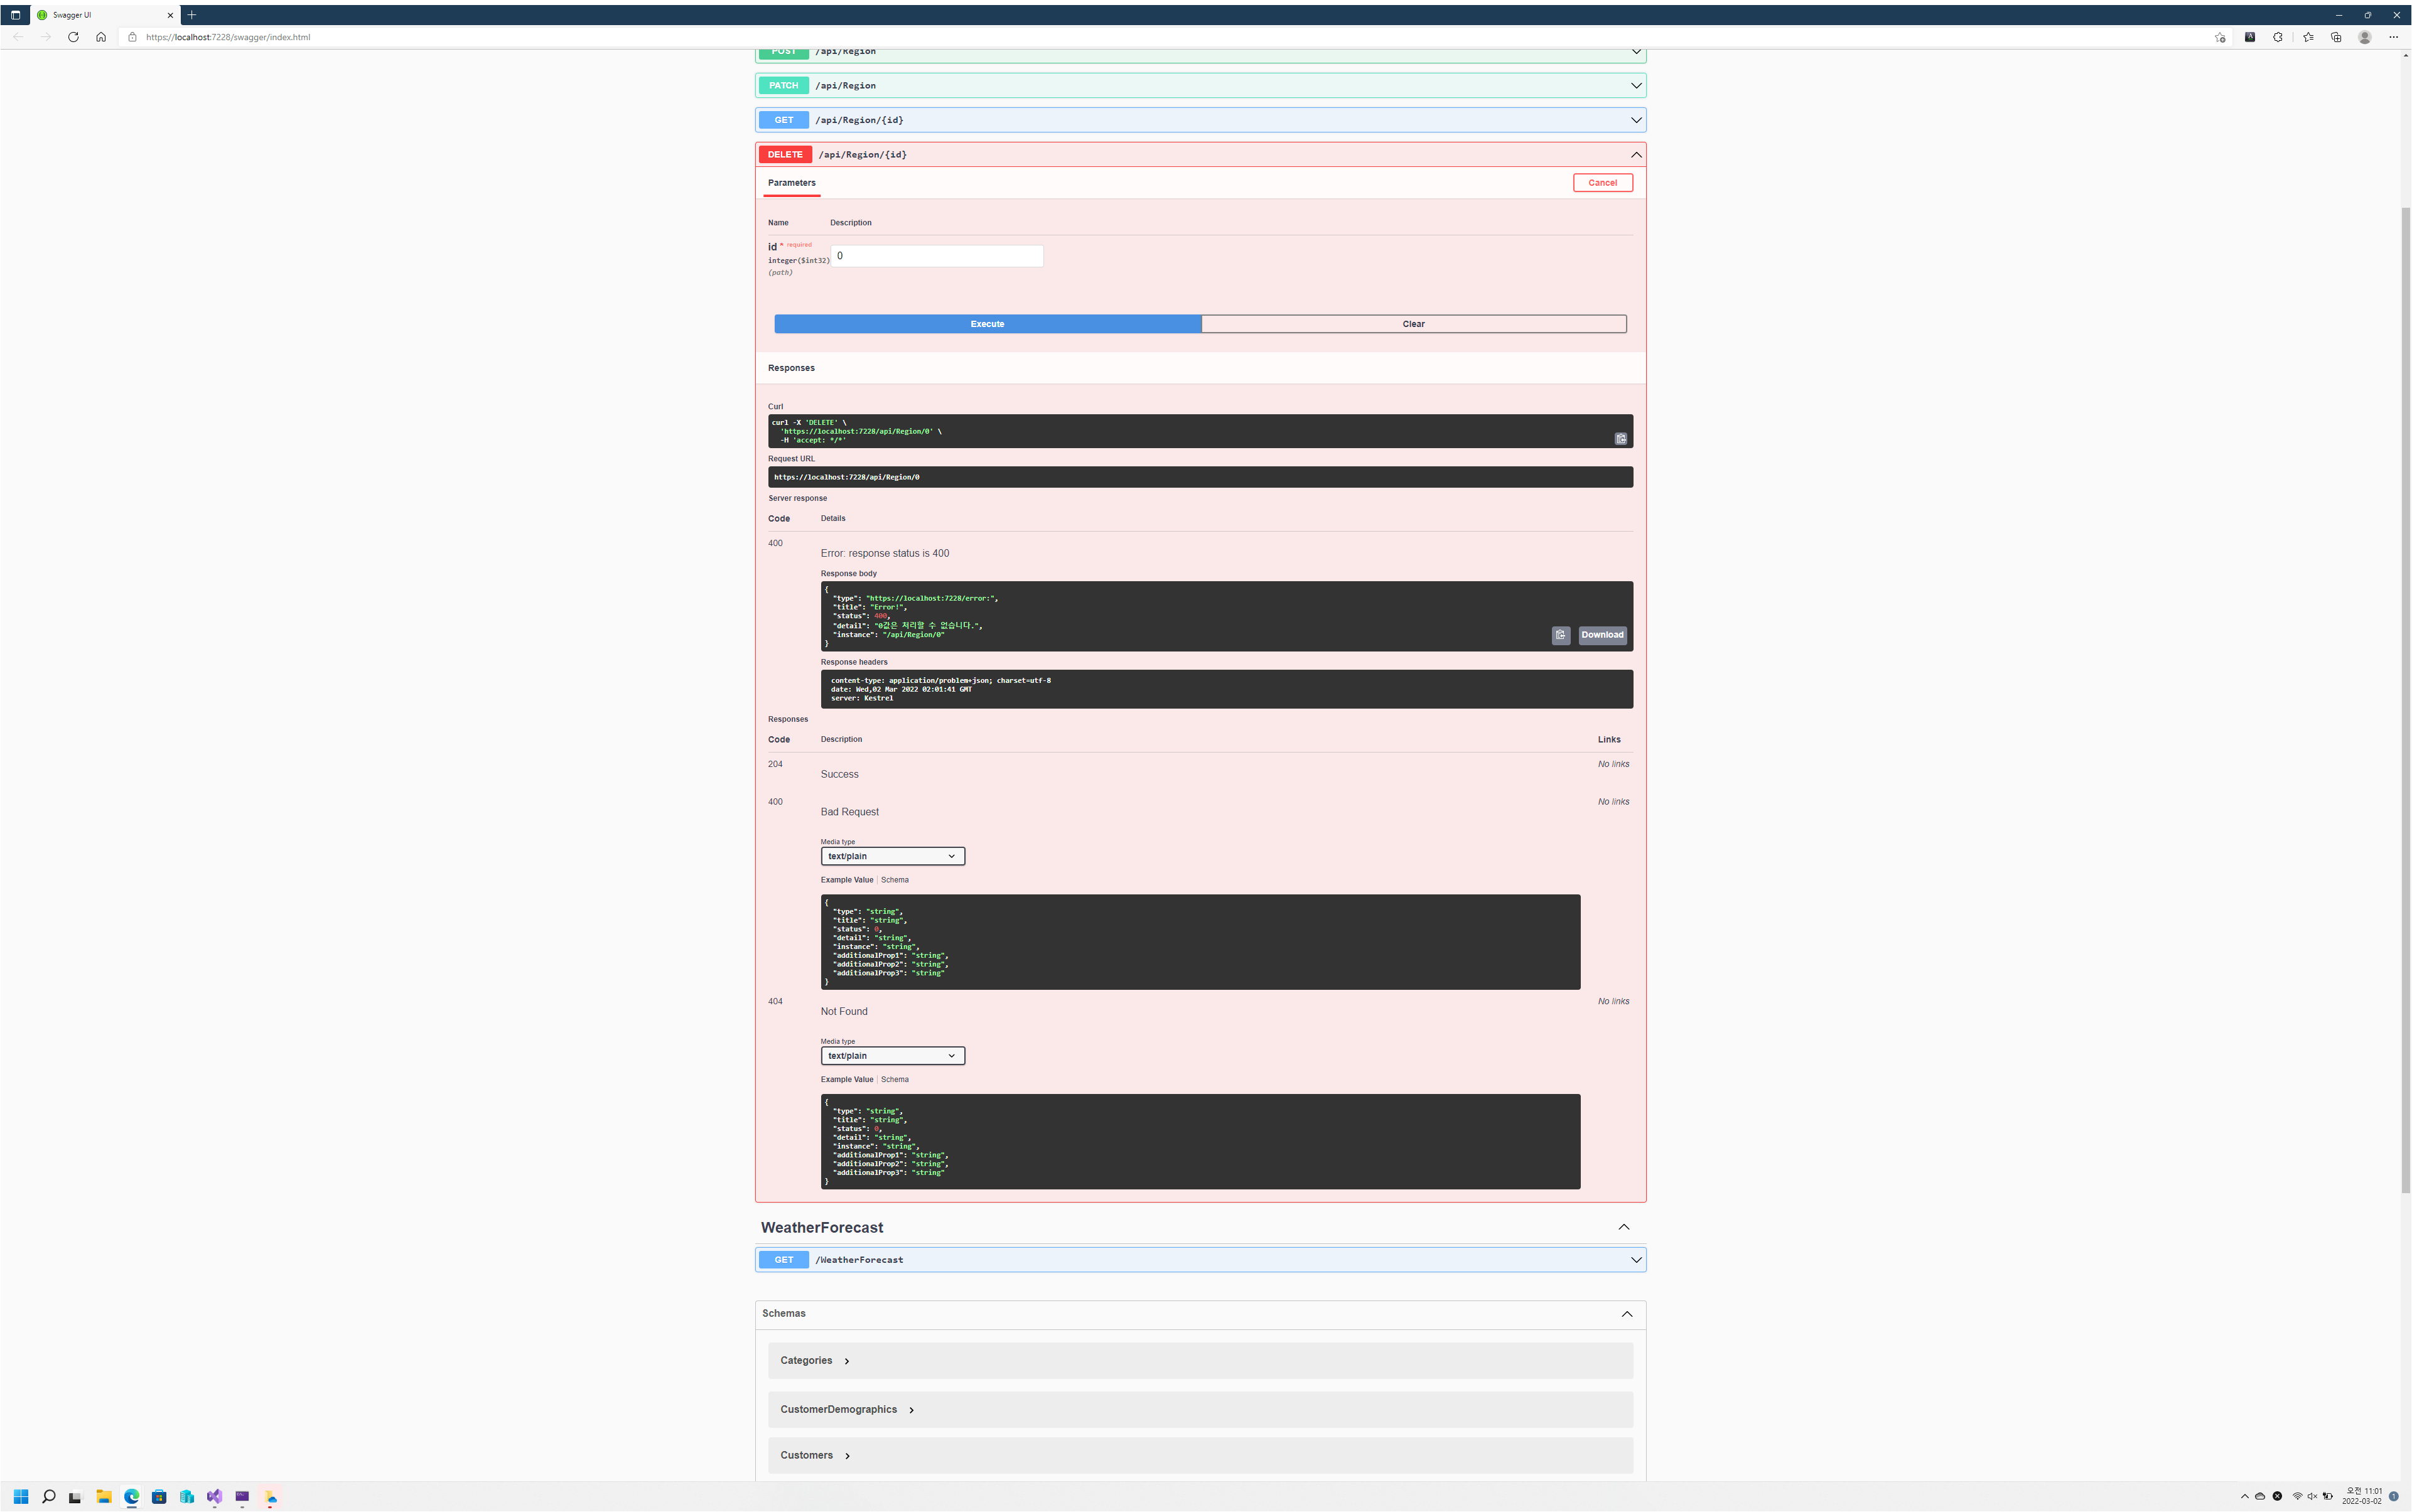Switch to Schema tab under 404 response
The width and height of the screenshot is (2412, 1512).
pyautogui.click(x=894, y=1080)
